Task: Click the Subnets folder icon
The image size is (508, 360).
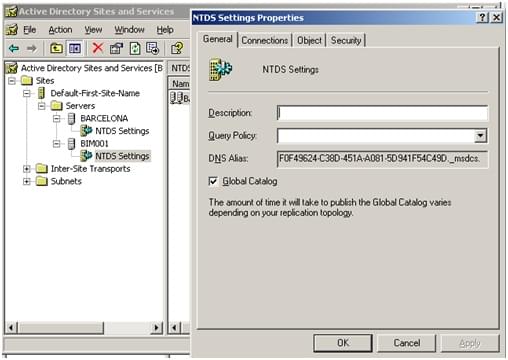Action: [42, 181]
